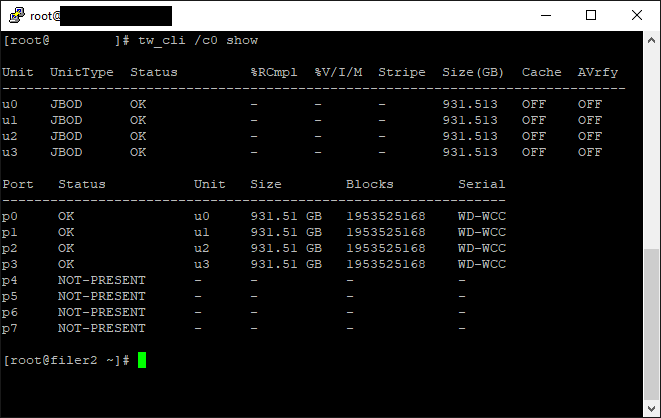
Task: Click the 'Blocks' column header
Action: [370, 185]
